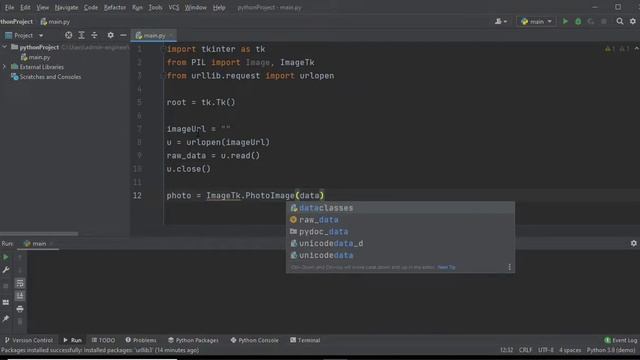Open the Run menu

pos(137,7)
